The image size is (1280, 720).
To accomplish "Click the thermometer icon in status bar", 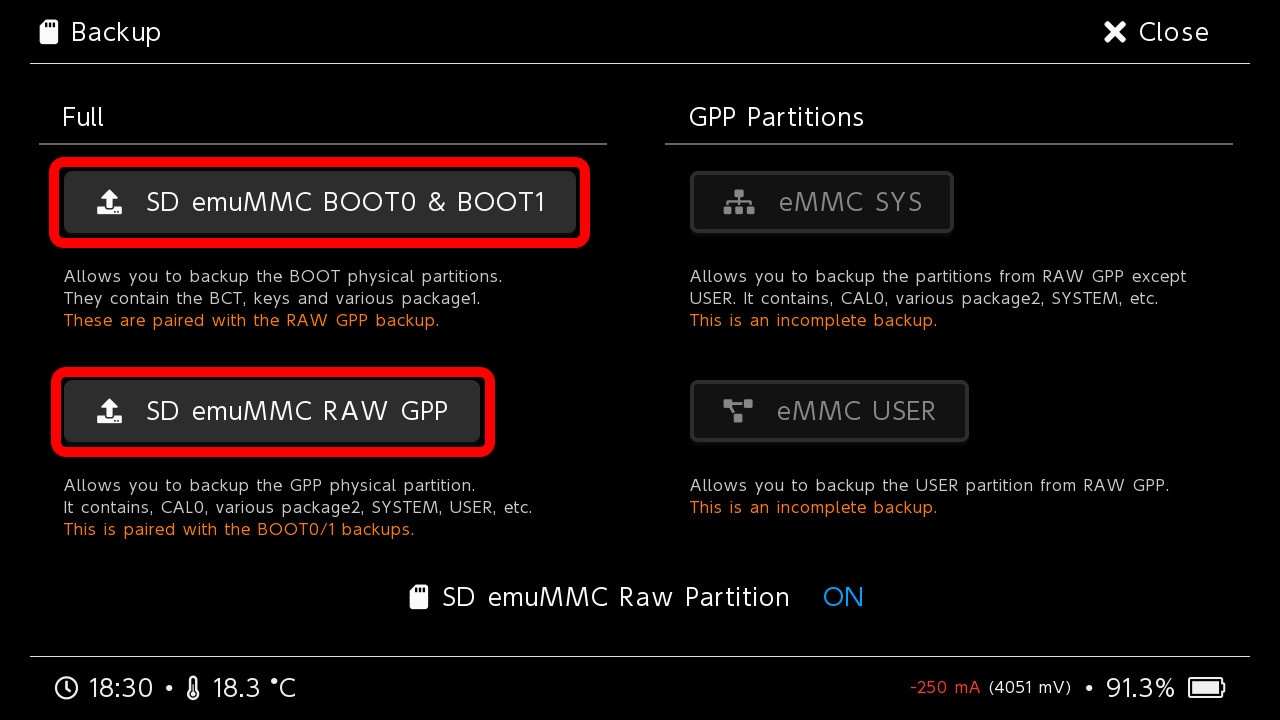I will [193, 688].
